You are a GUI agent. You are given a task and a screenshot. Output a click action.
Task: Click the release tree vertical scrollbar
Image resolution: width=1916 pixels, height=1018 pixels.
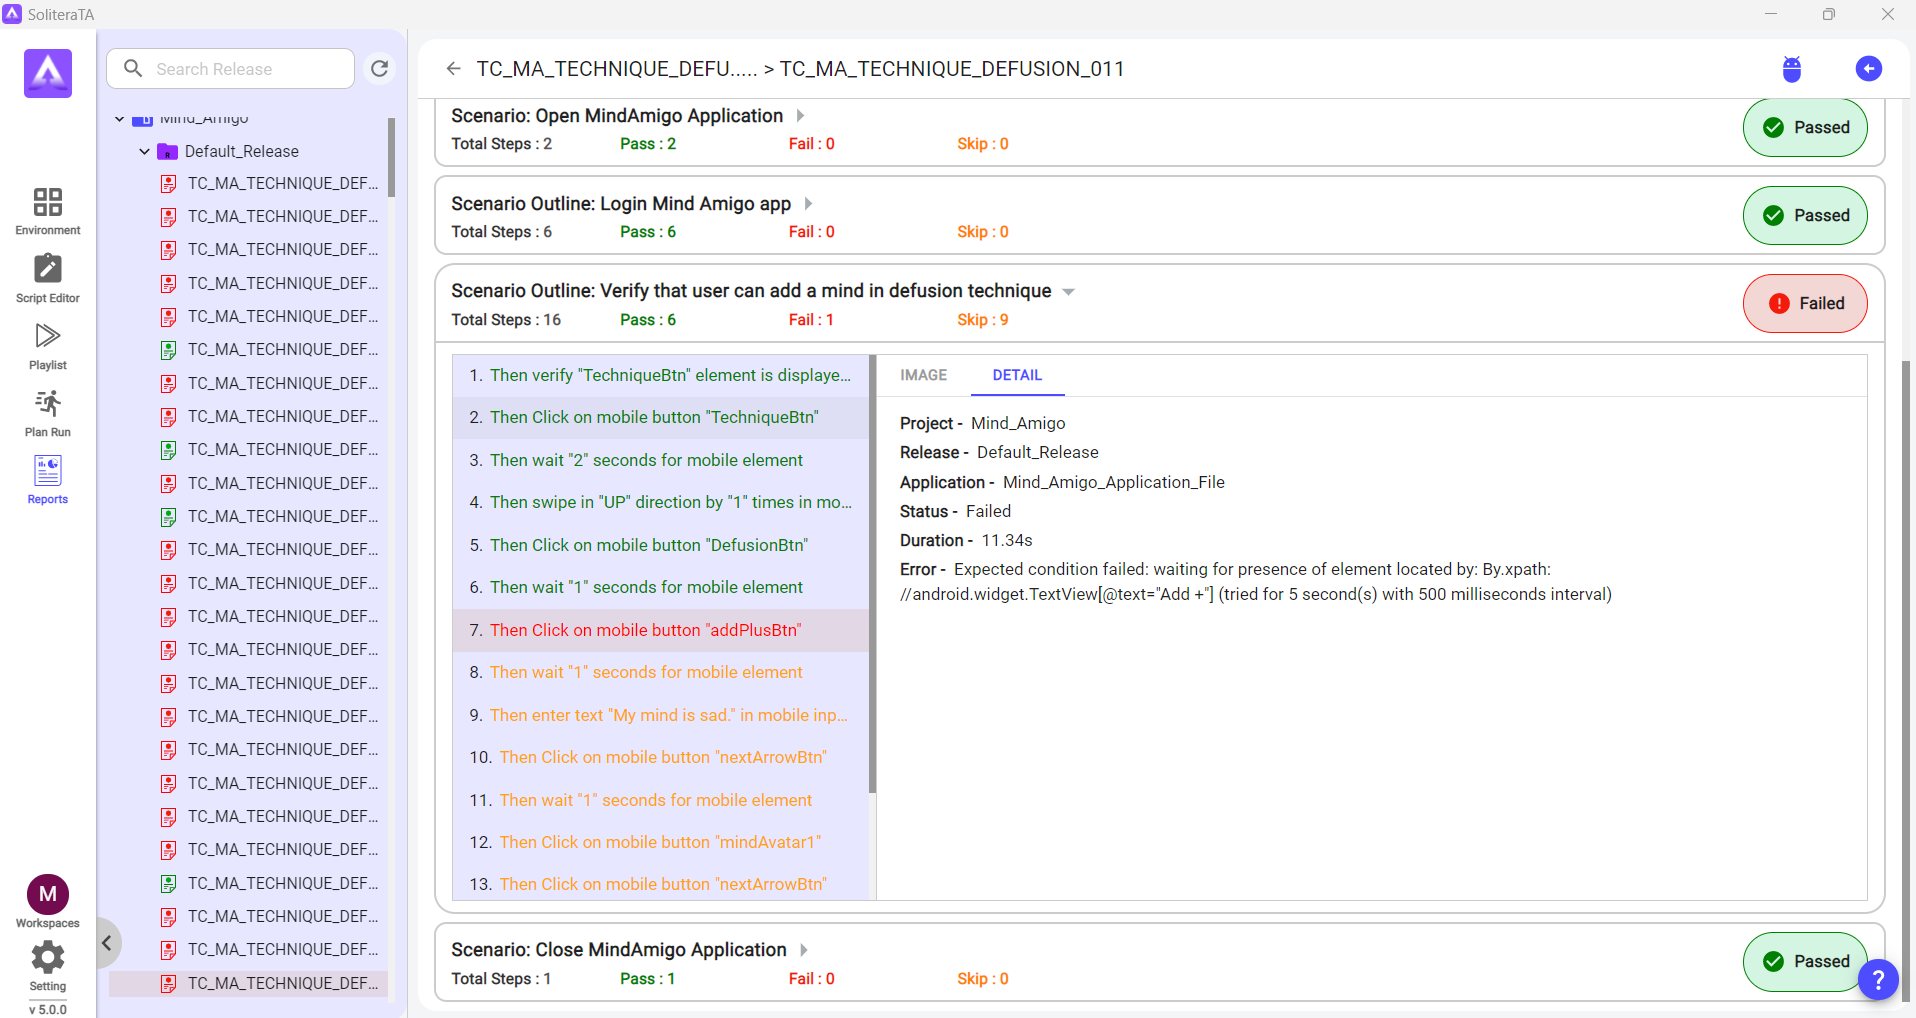click(x=391, y=158)
